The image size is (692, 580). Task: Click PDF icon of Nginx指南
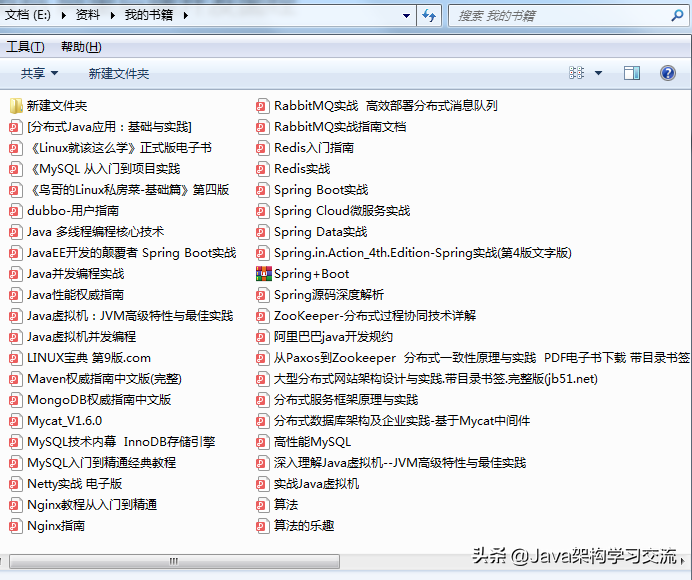coord(15,526)
